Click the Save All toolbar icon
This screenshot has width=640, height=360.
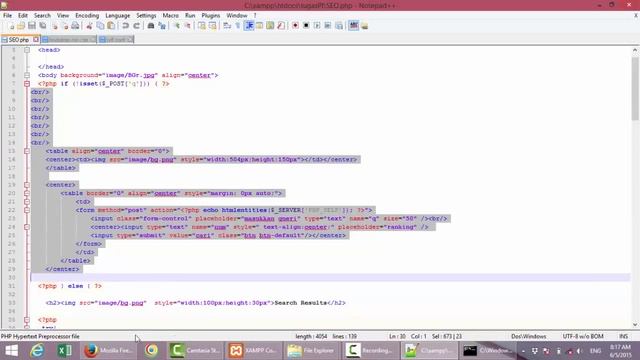coord(42,26)
